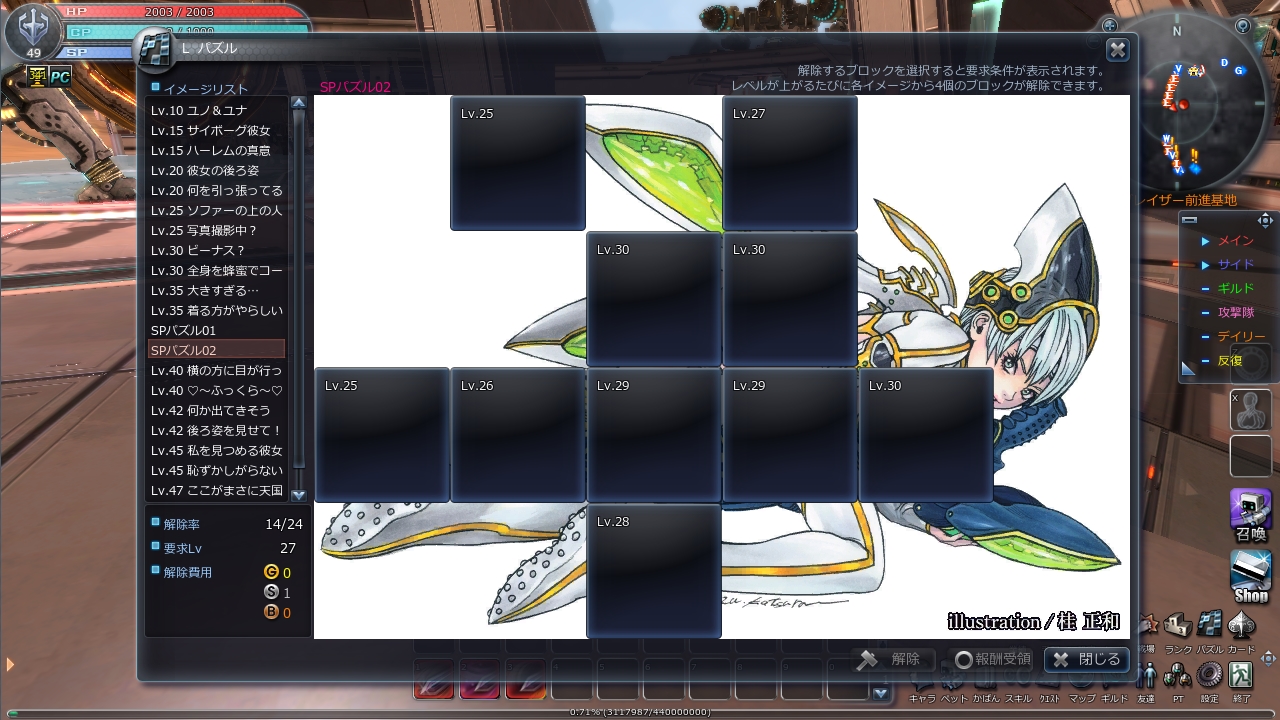Viewport: 1280px width, 720px height.
Task: Click the silver coin cost value
Action: [x=286, y=593]
